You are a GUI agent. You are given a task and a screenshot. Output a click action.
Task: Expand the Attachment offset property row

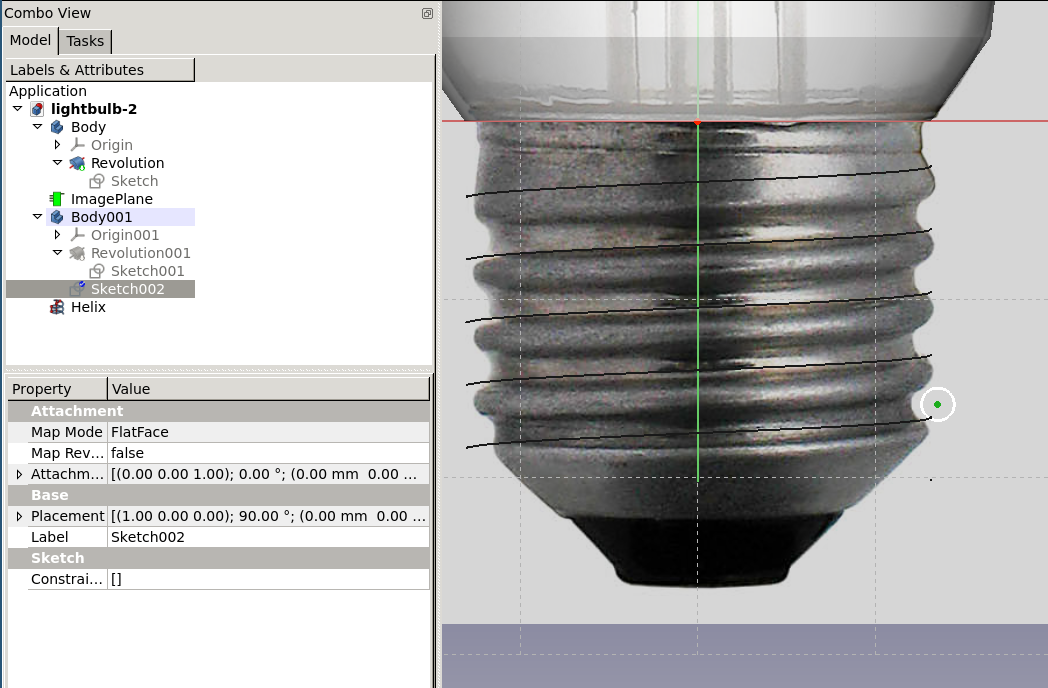(19, 474)
